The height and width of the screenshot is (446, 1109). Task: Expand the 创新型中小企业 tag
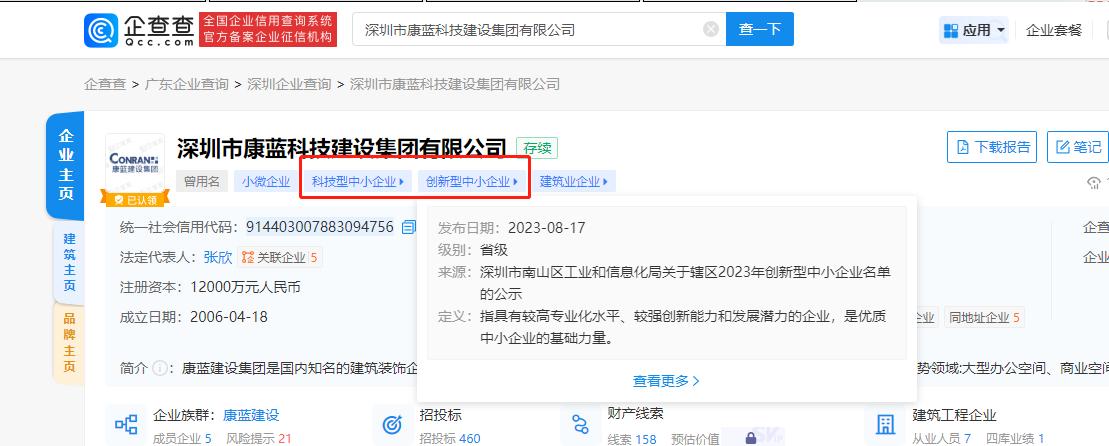tap(472, 182)
